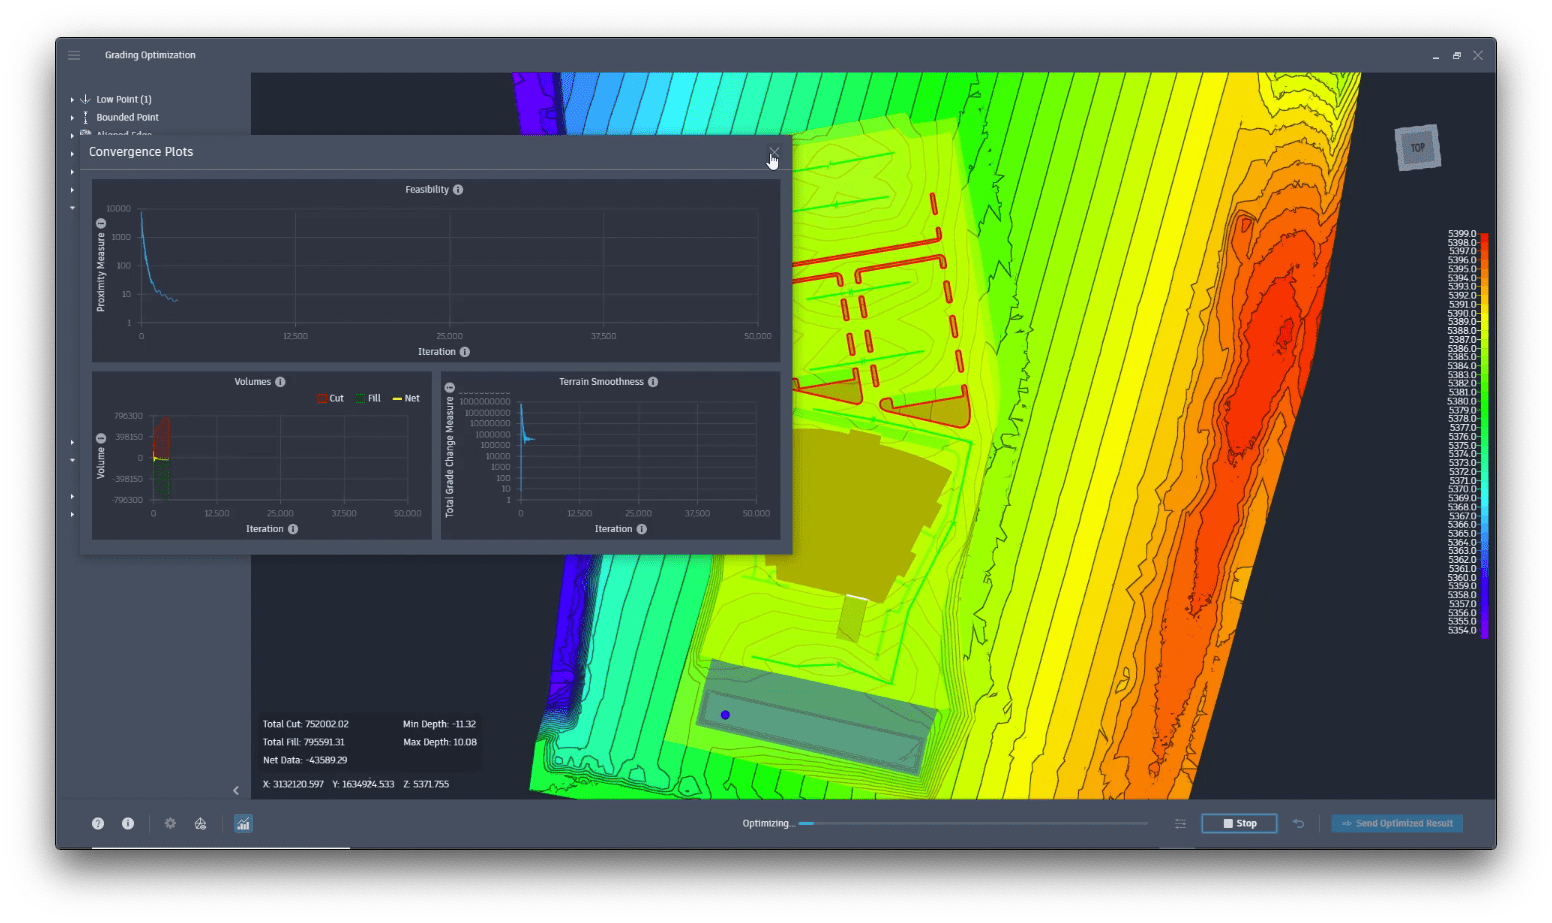Click the Low Point down-arrow icon
Screen dimensions: 1552x923
[x=85, y=99]
